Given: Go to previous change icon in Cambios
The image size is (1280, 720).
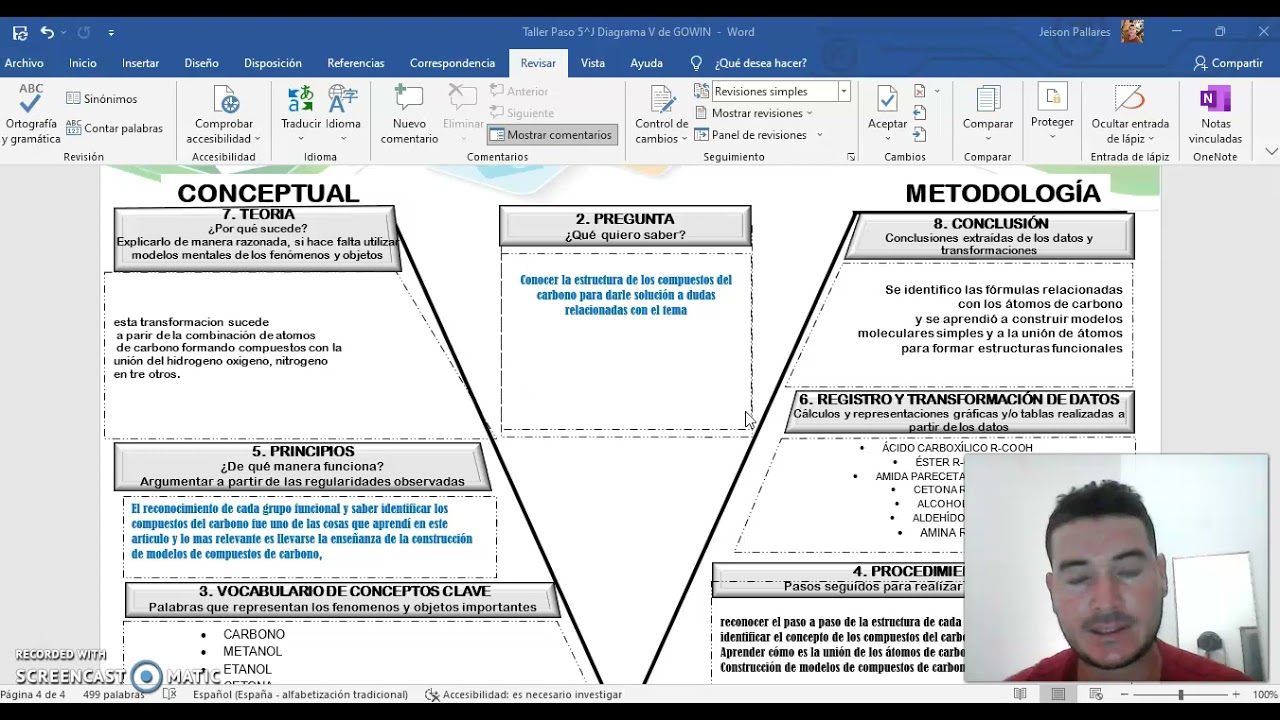Looking at the screenshot, I should (920, 113).
